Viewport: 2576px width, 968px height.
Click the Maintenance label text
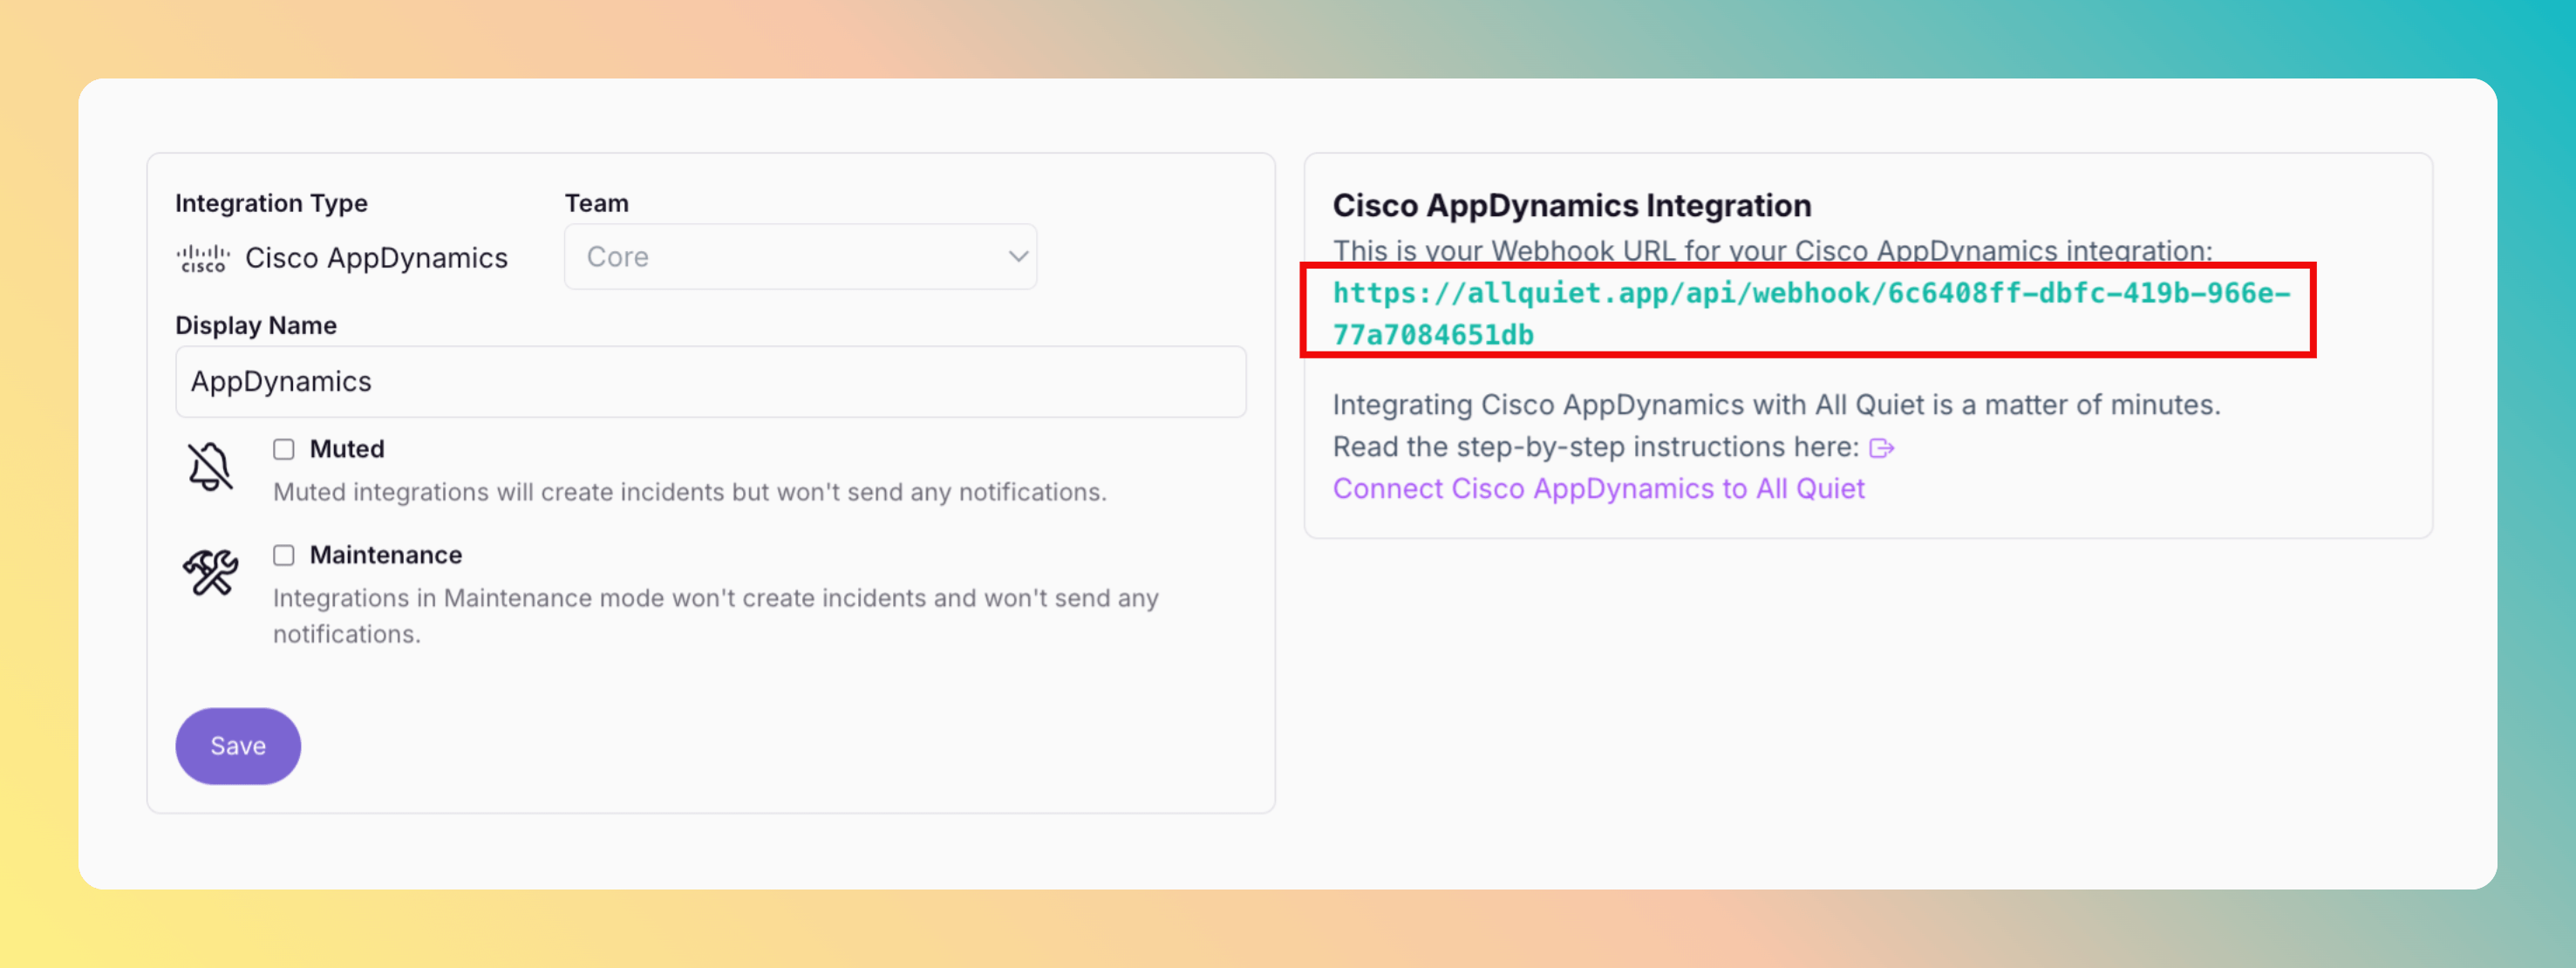(385, 555)
